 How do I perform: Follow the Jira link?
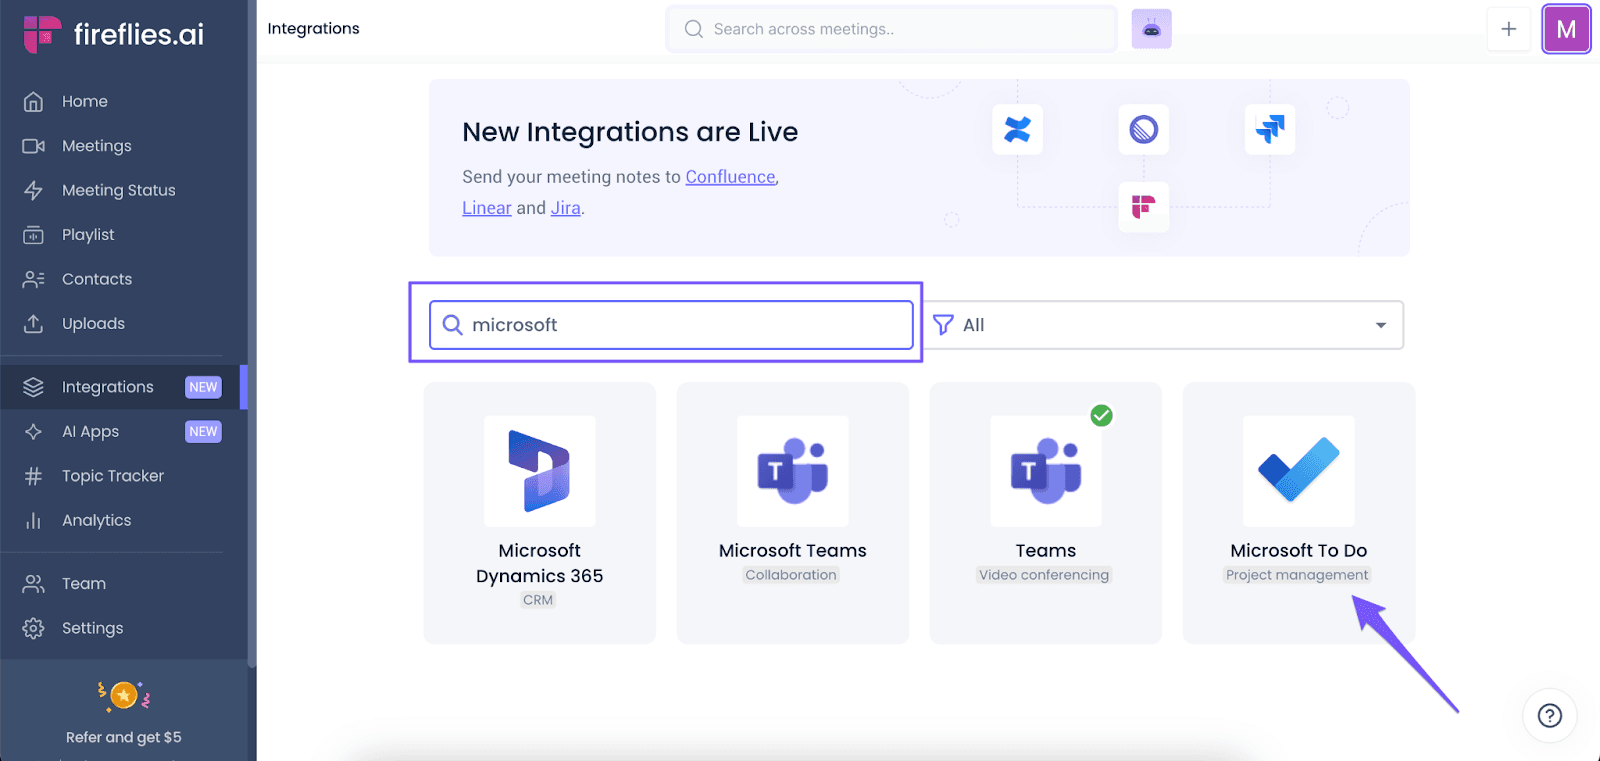[x=565, y=208]
